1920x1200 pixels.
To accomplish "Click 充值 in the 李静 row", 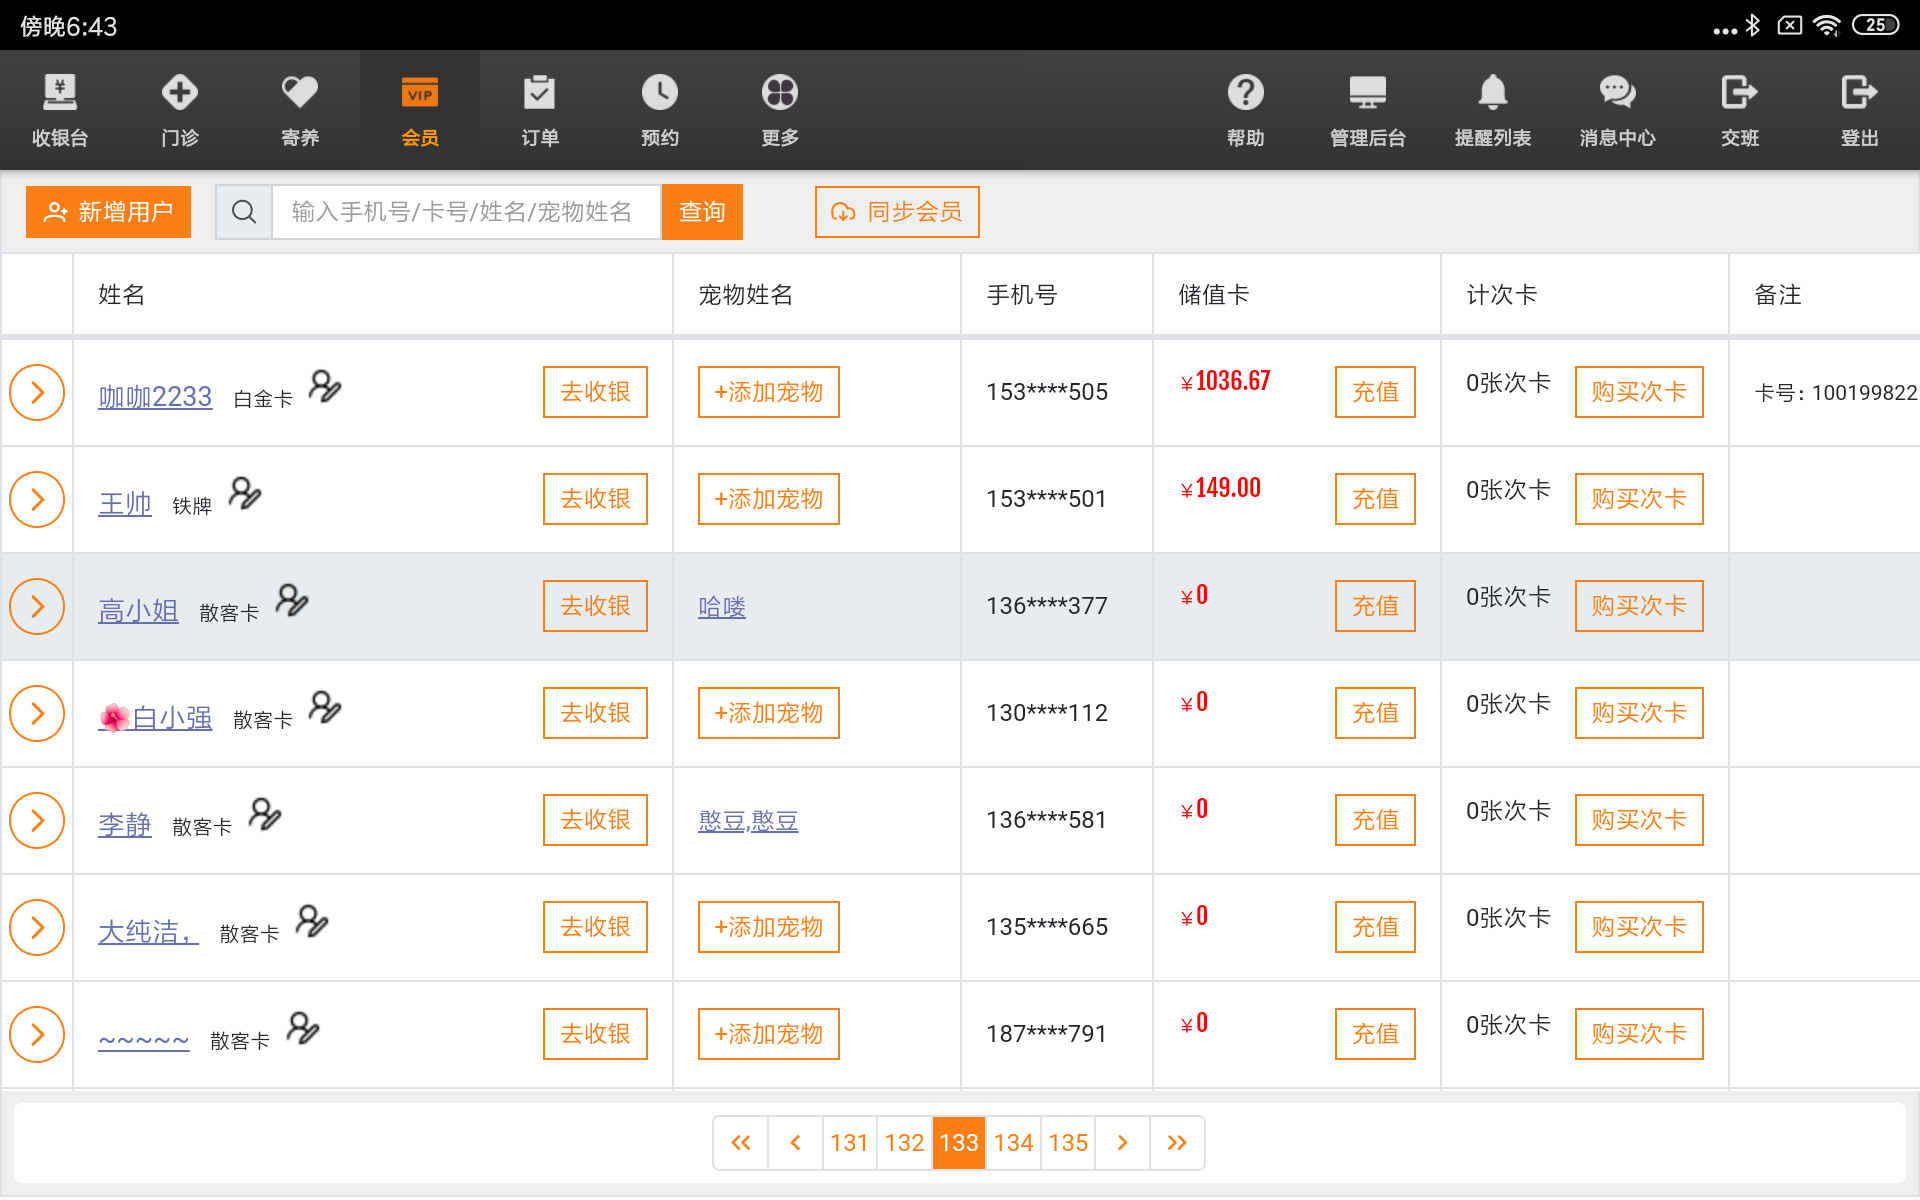I will (x=1375, y=820).
